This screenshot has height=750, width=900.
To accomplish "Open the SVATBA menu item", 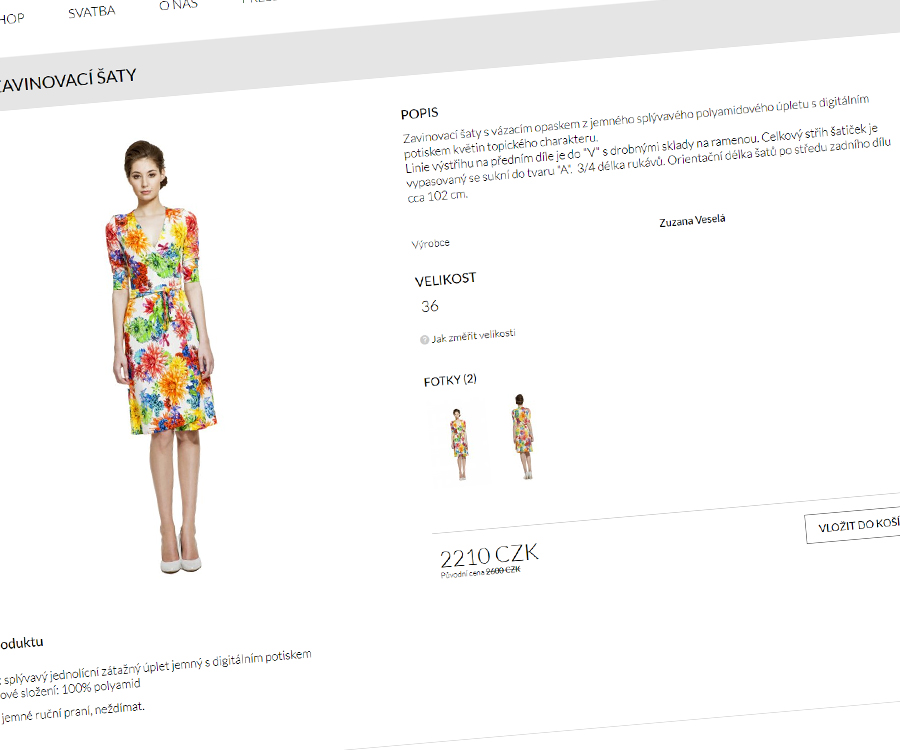I will pos(91,12).
